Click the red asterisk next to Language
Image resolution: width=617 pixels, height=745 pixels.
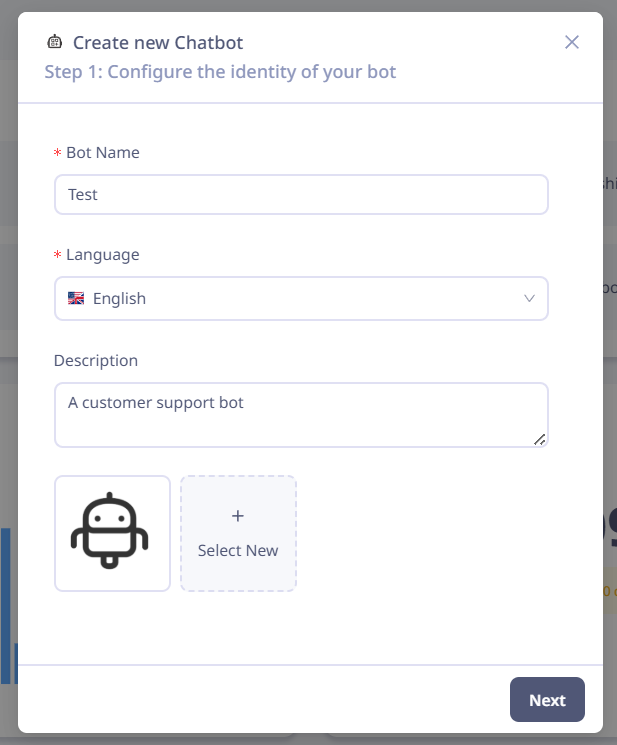(57, 255)
